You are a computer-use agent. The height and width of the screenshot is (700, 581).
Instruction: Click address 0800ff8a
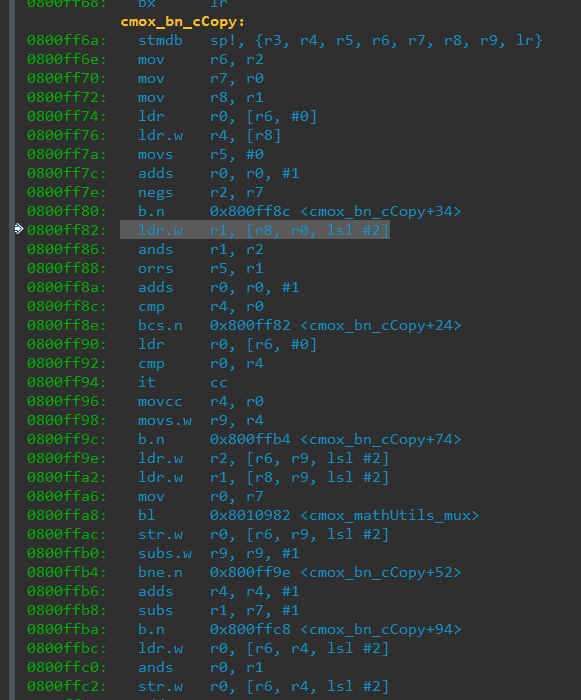[x=67, y=287]
